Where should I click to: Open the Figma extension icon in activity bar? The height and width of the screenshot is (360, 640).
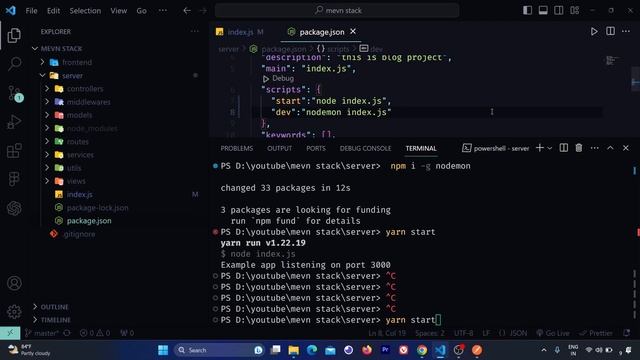[x=14, y=179]
